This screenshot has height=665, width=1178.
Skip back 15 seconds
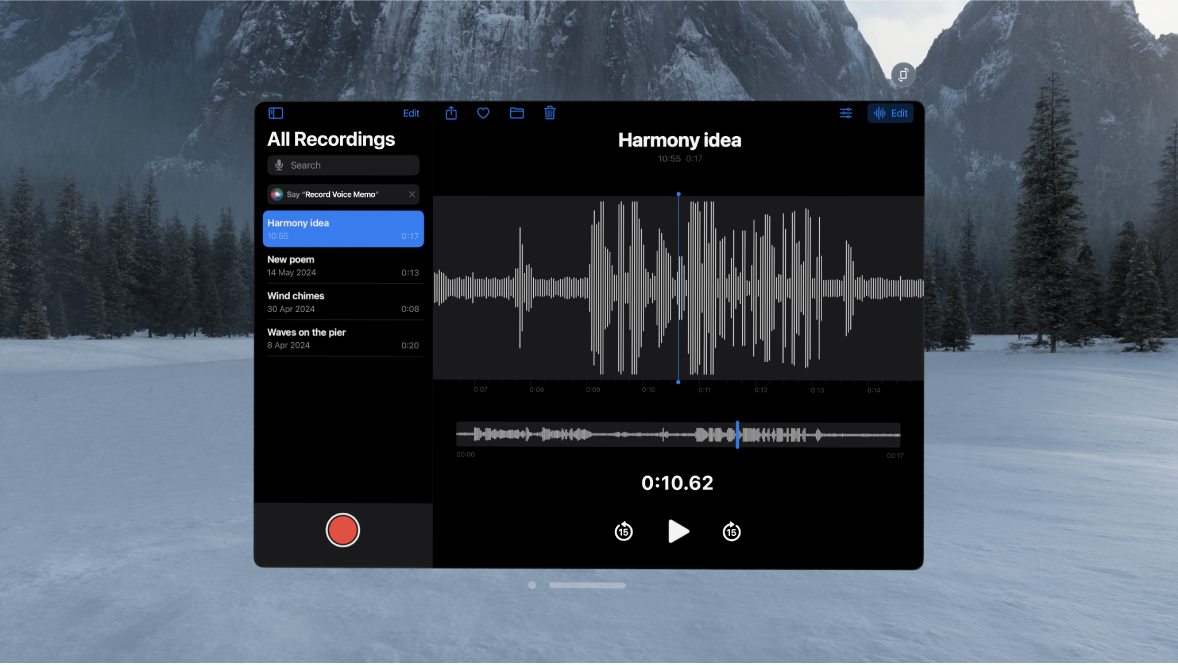(x=623, y=531)
